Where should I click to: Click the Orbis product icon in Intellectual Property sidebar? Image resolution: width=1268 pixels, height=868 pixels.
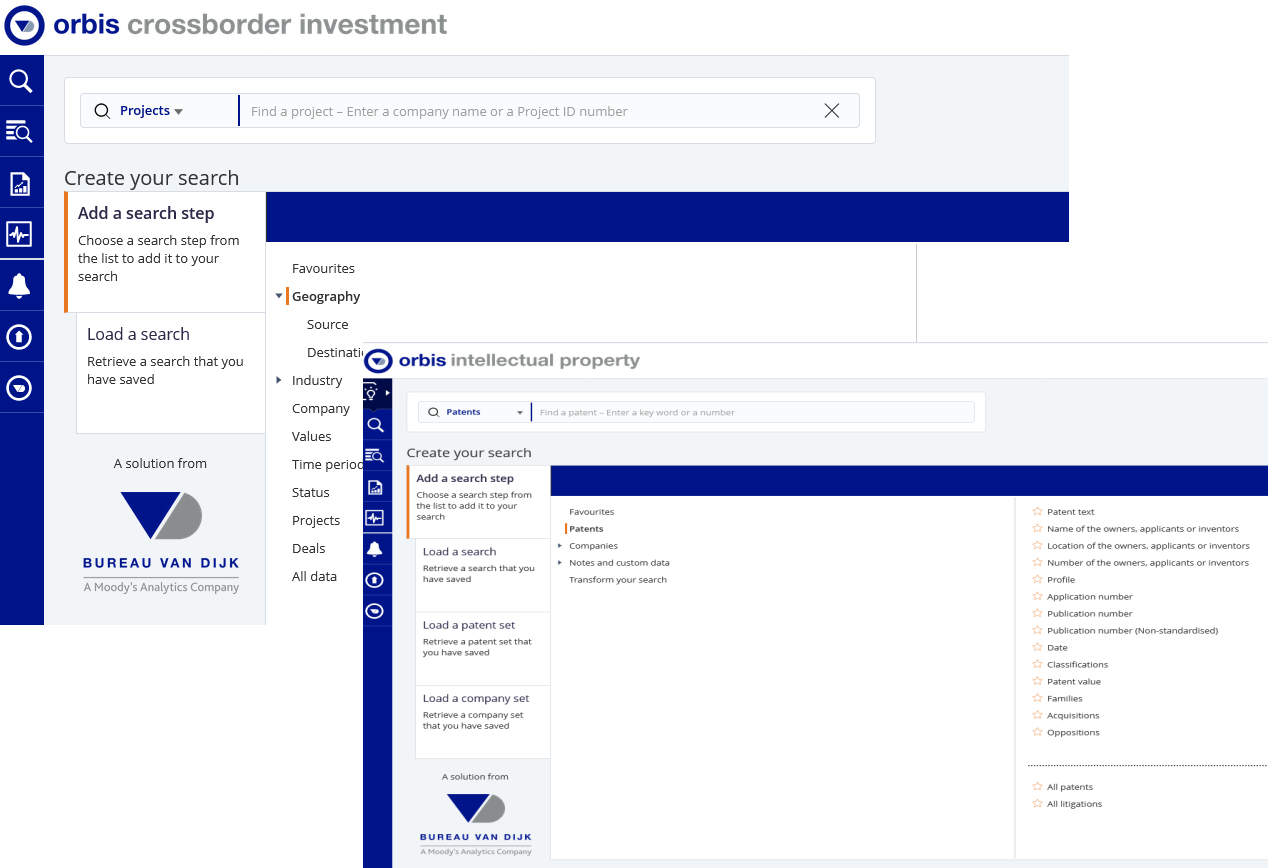(375, 610)
